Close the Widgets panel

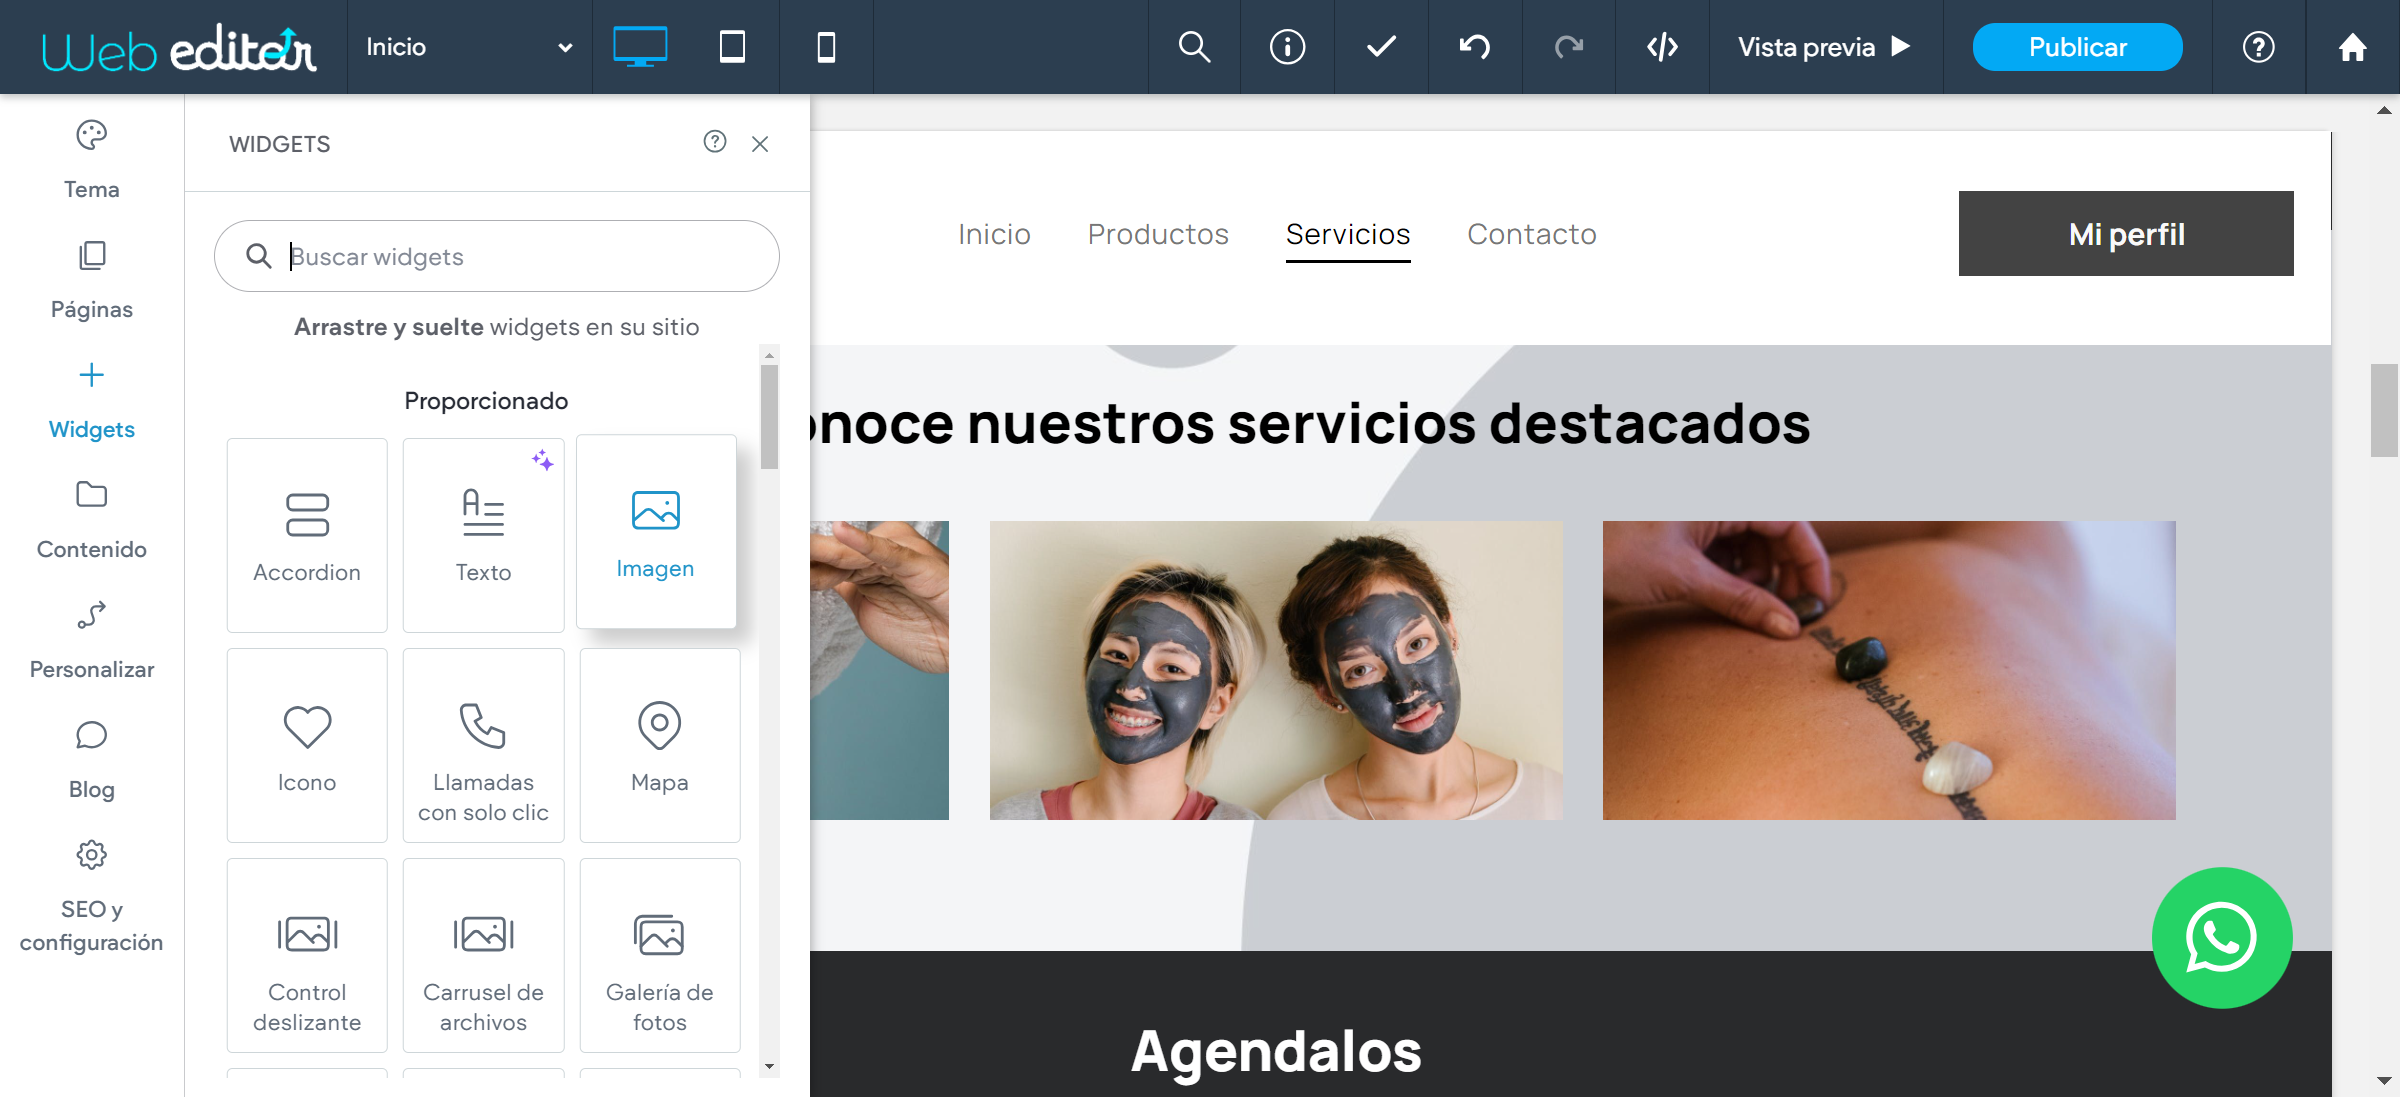point(760,144)
